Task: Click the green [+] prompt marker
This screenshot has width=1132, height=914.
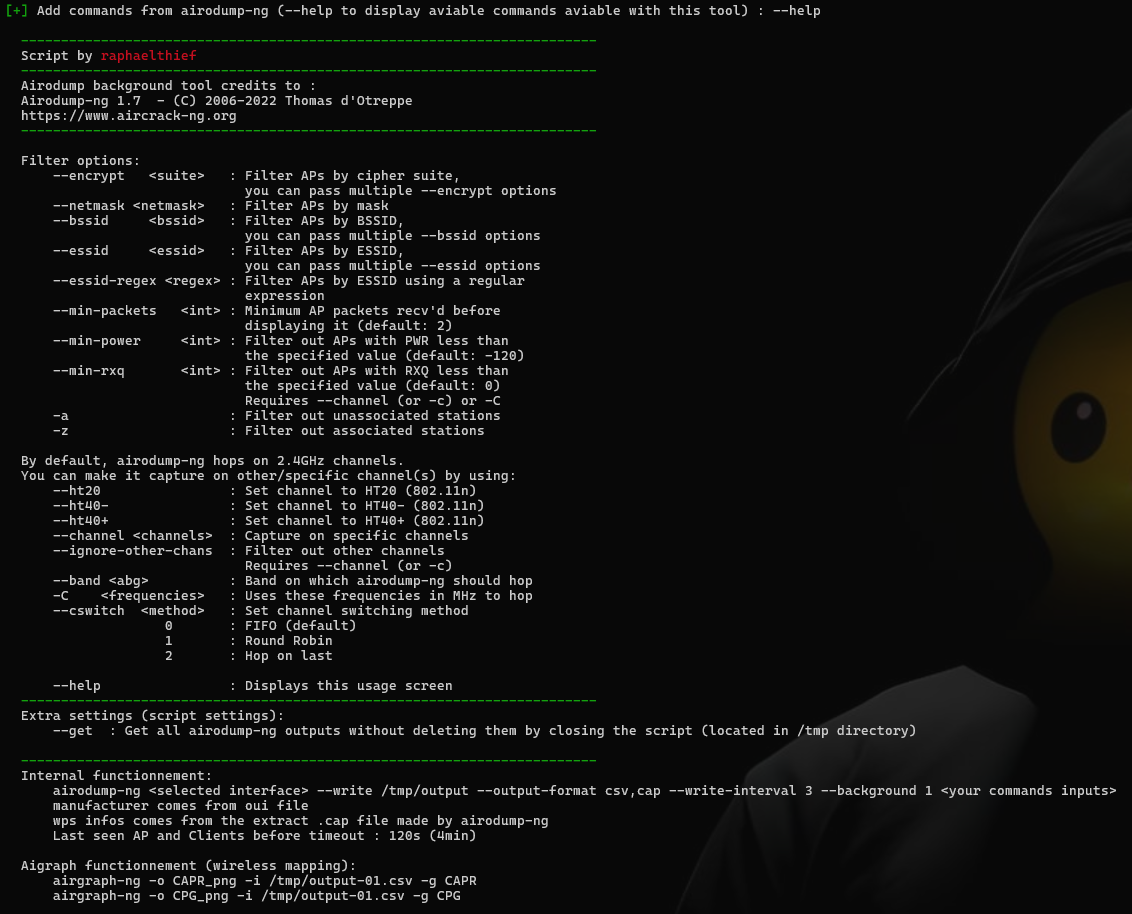Action: (17, 10)
